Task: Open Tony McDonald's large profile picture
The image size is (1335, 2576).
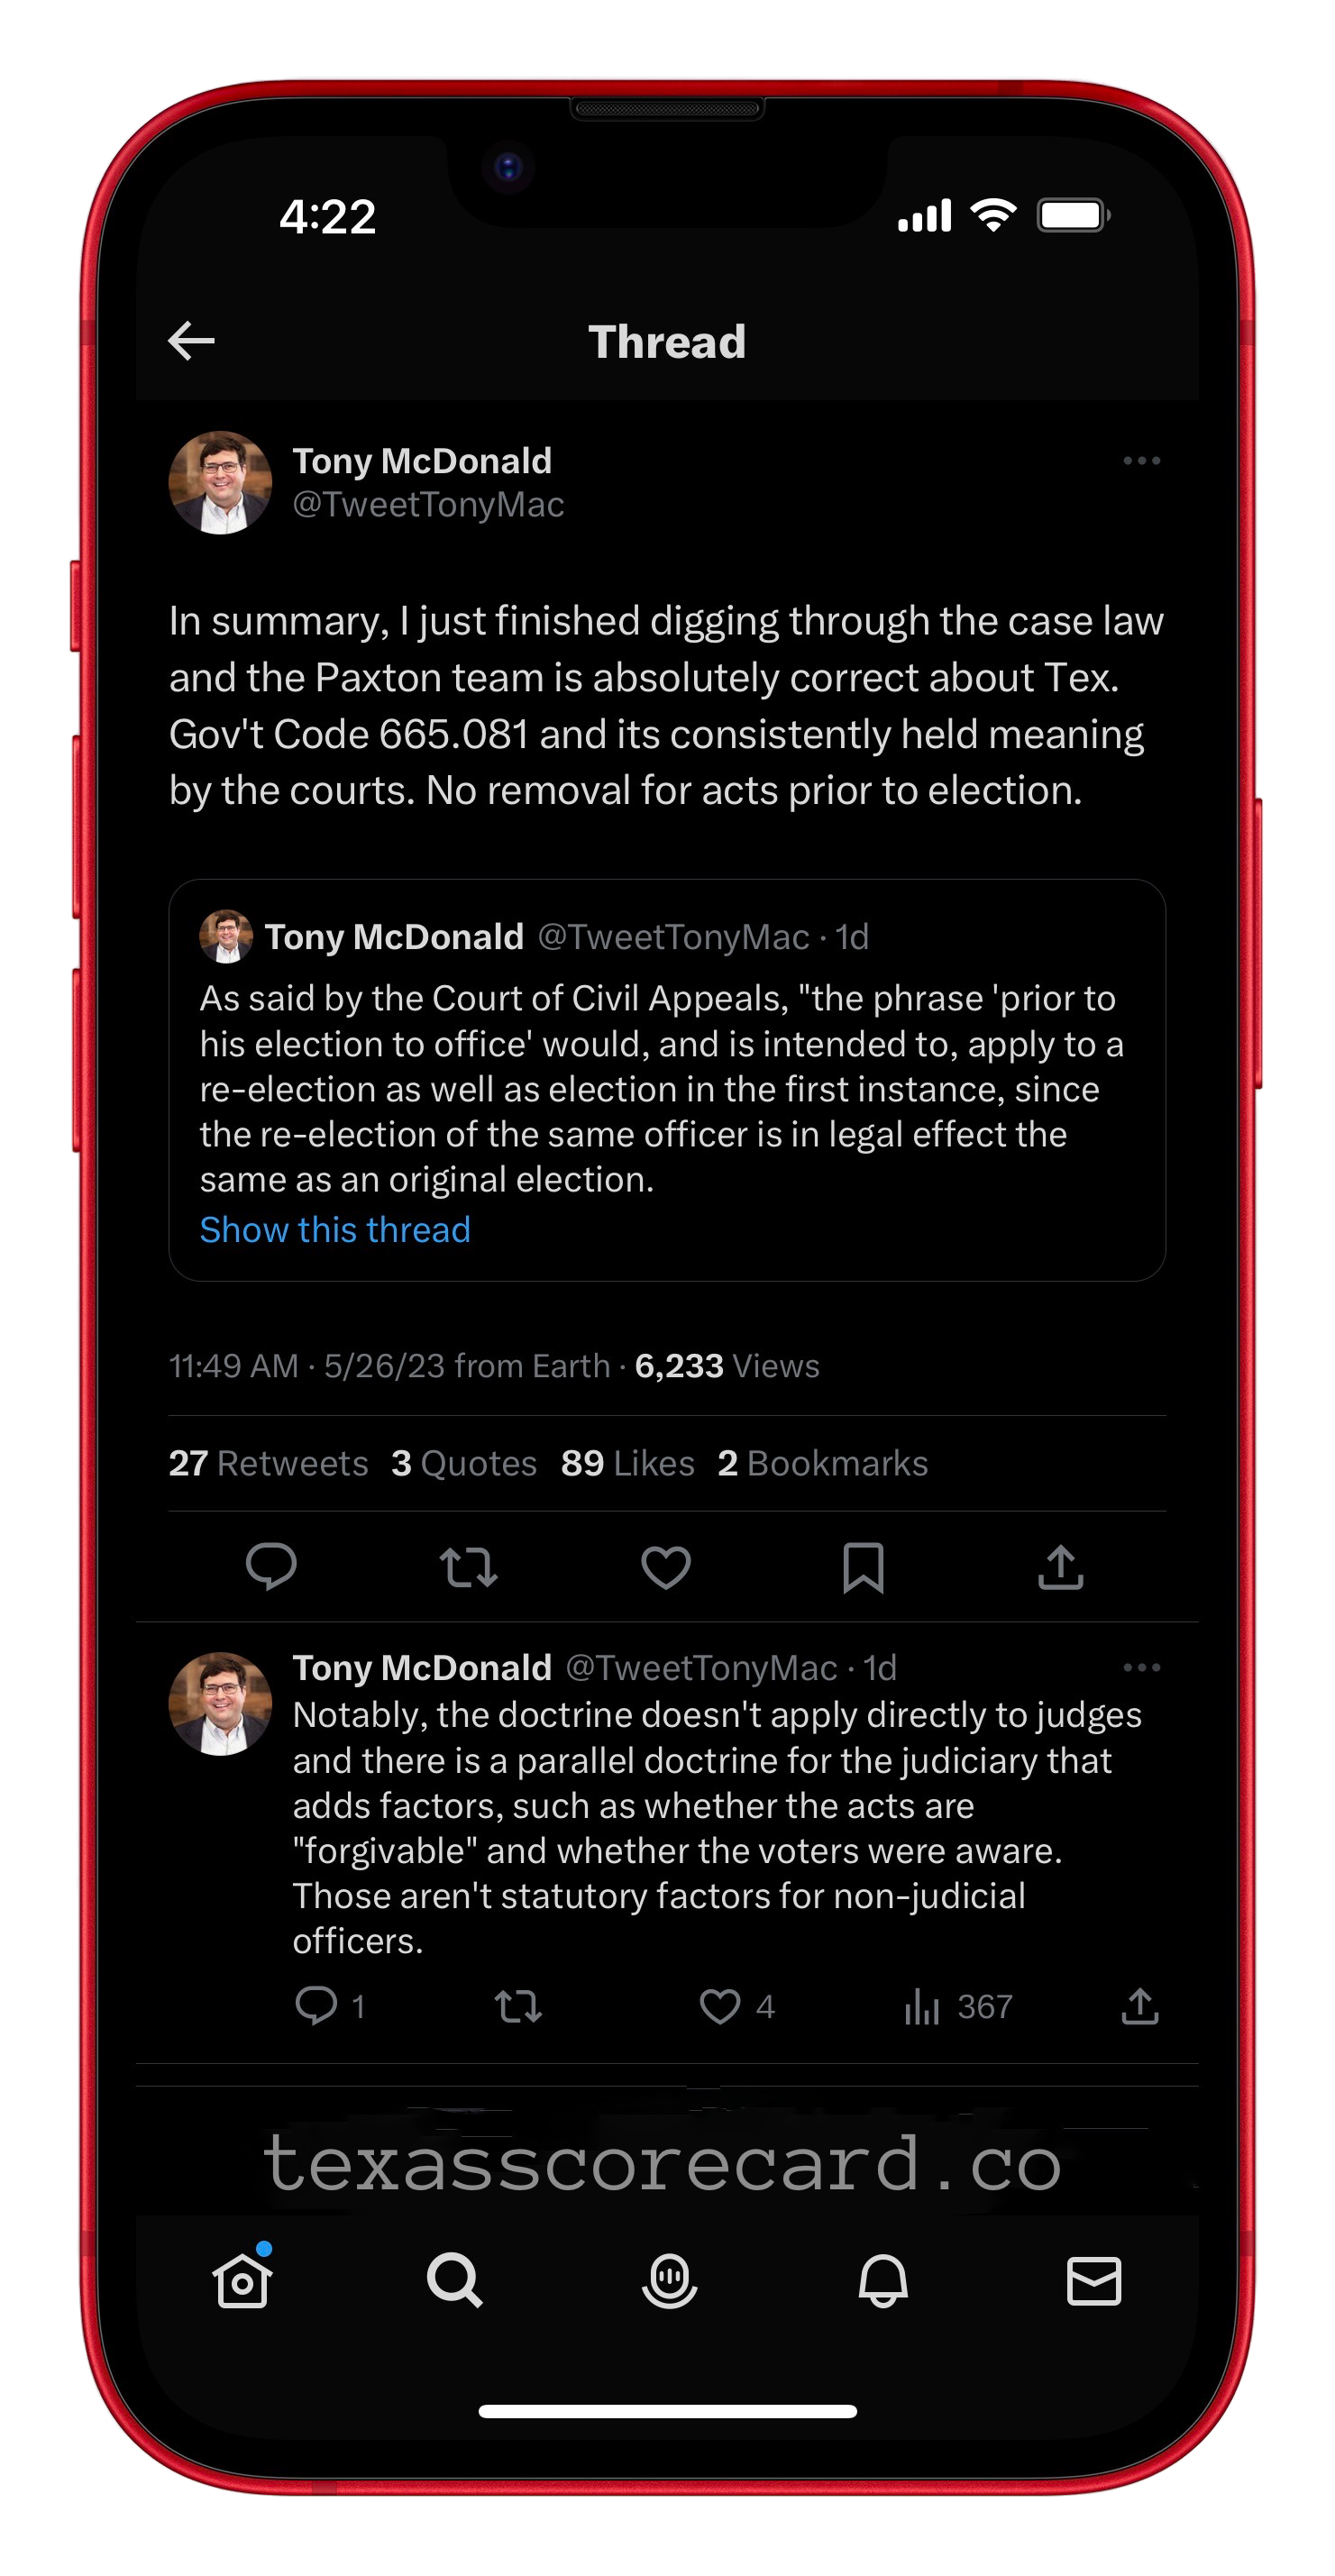Action: [220, 483]
